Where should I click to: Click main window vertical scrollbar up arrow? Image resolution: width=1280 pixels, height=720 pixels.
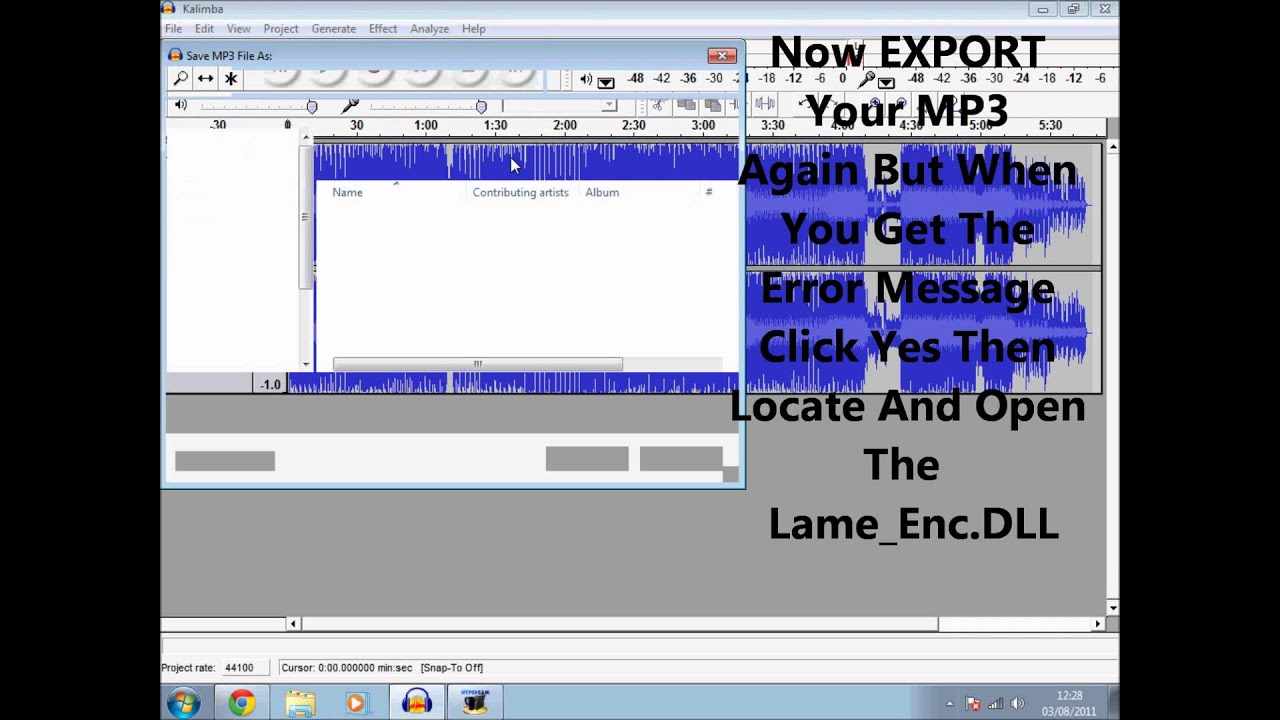point(1113,147)
